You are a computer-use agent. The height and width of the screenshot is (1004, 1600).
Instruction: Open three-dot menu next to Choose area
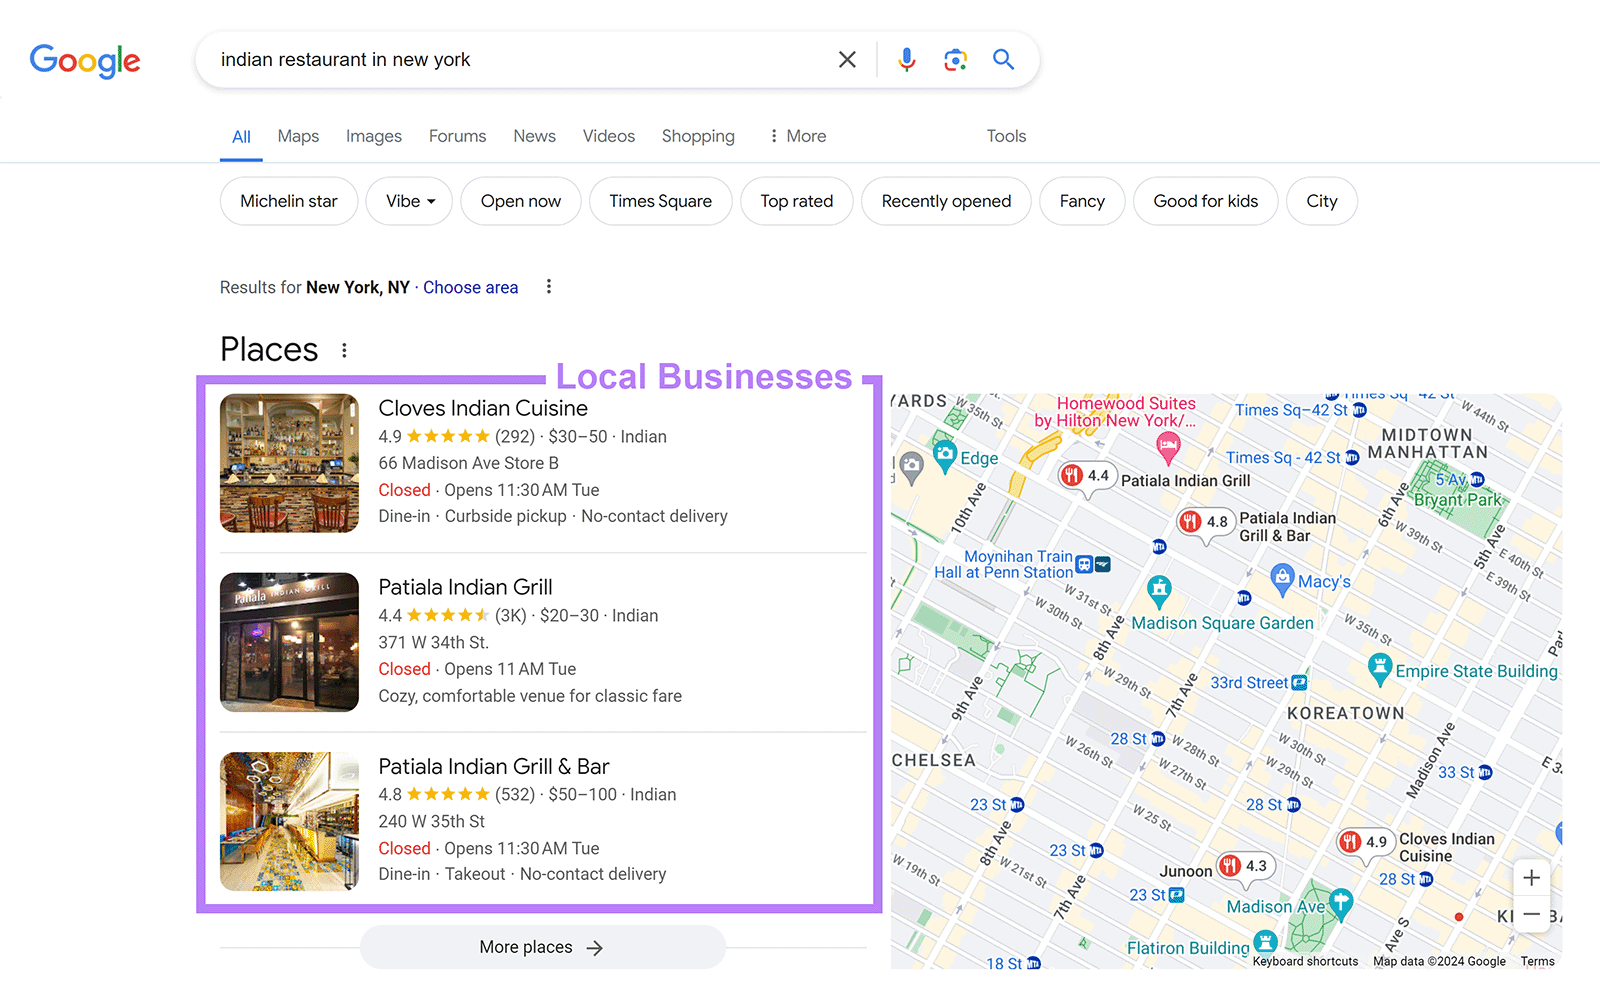click(548, 287)
